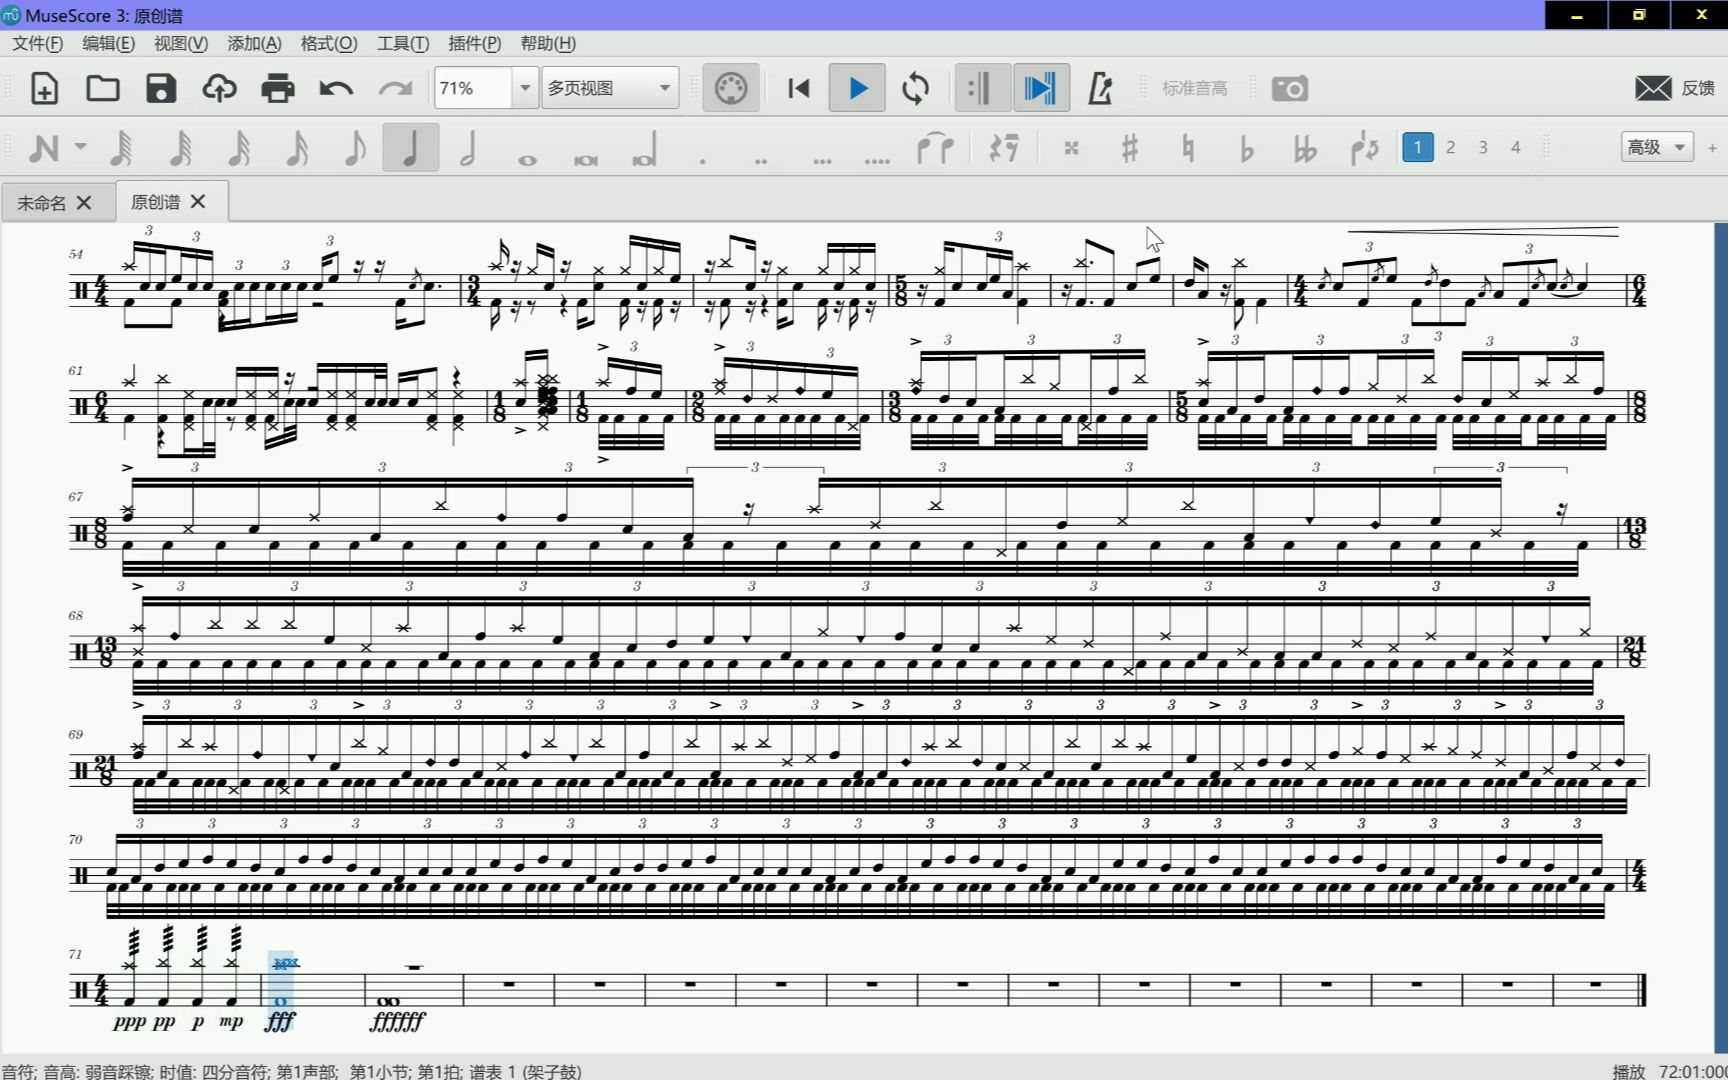This screenshot has width=1728, height=1080.
Task: Close the 原创谱 tab
Action: 198,201
